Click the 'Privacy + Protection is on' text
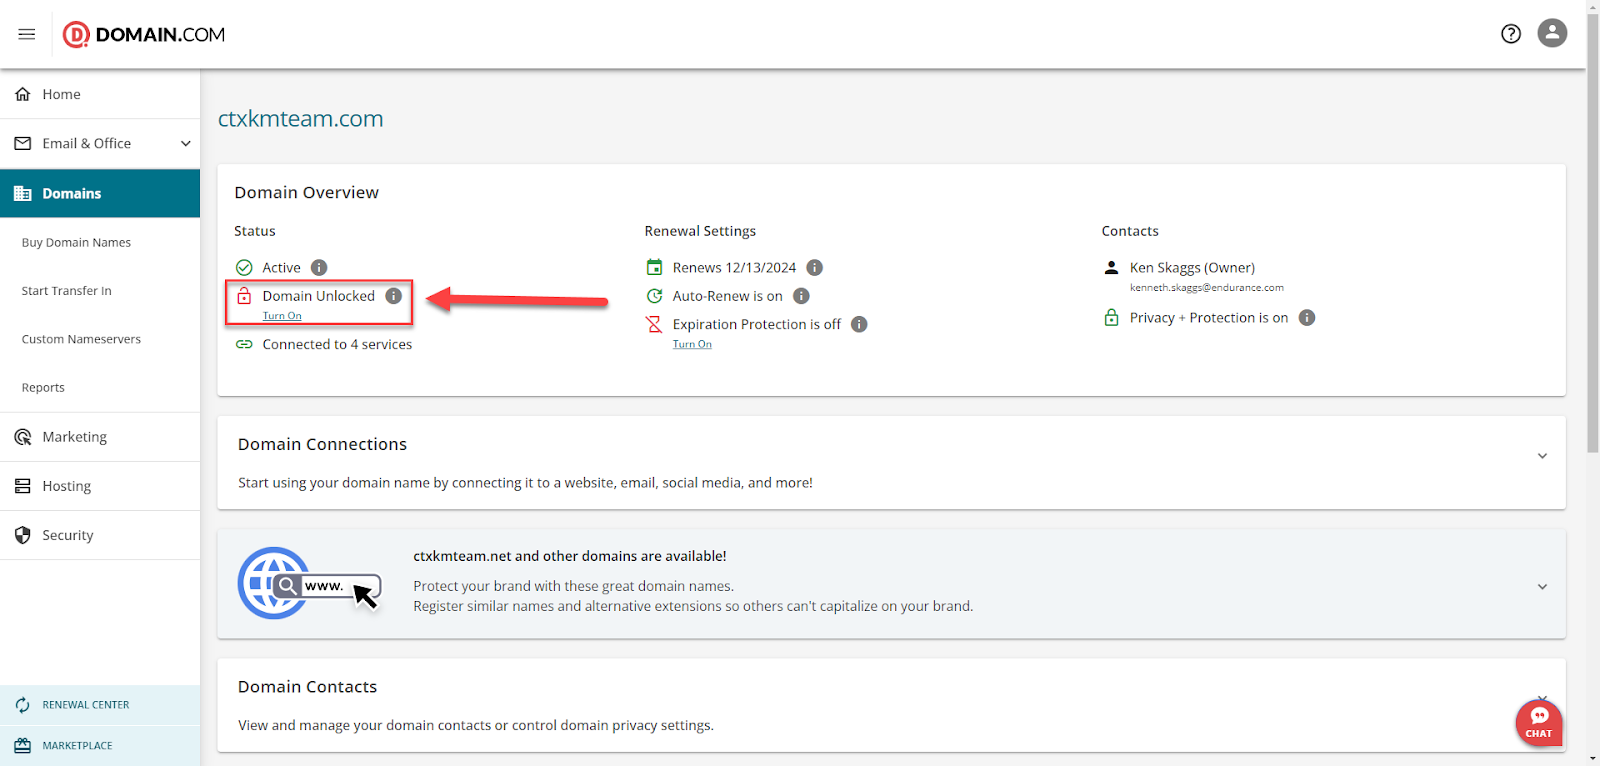The image size is (1600, 766). coord(1209,318)
